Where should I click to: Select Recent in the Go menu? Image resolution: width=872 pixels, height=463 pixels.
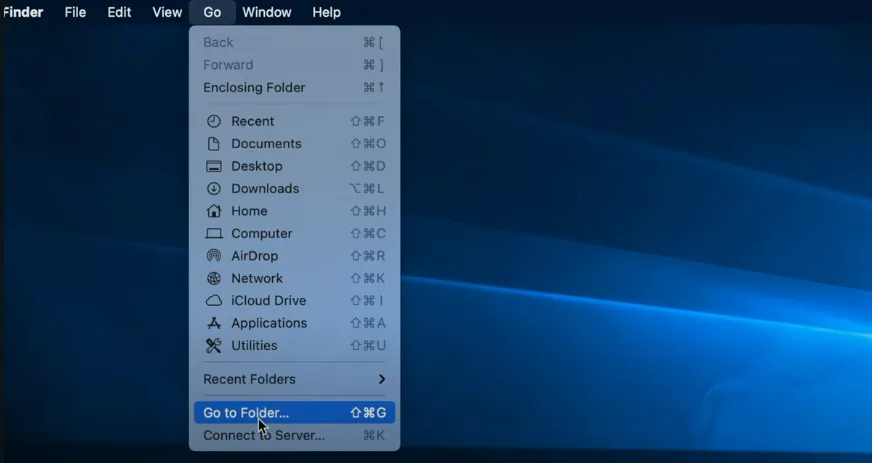pyautogui.click(x=294, y=121)
